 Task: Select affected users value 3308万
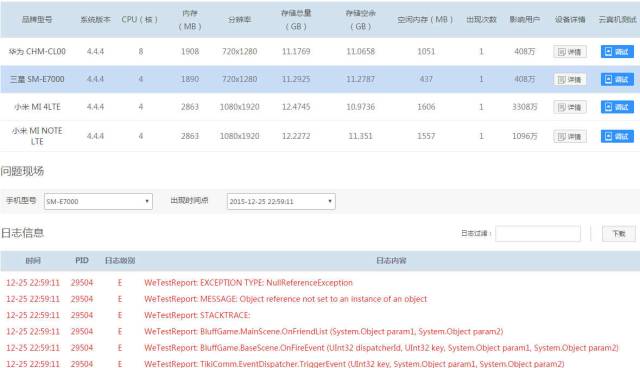[x=524, y=107]
